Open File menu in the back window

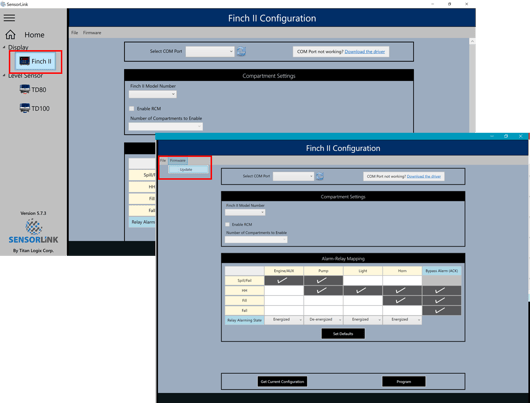click(75, 33)
